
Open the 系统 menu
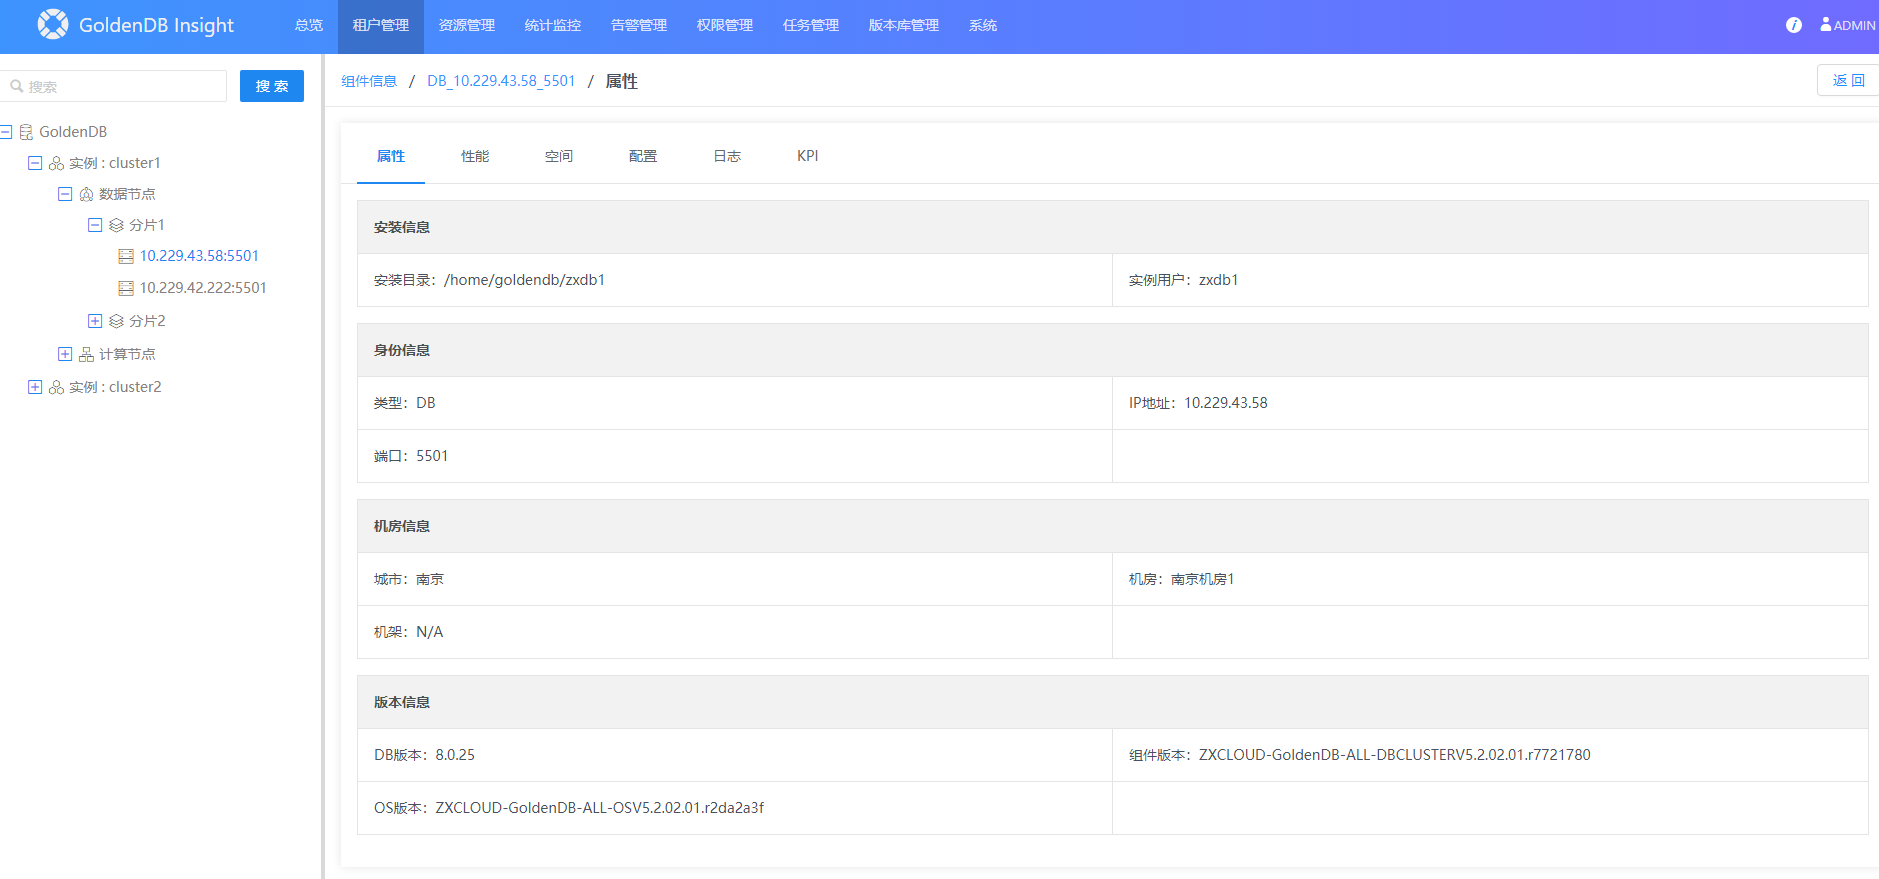tap(983, 26)
